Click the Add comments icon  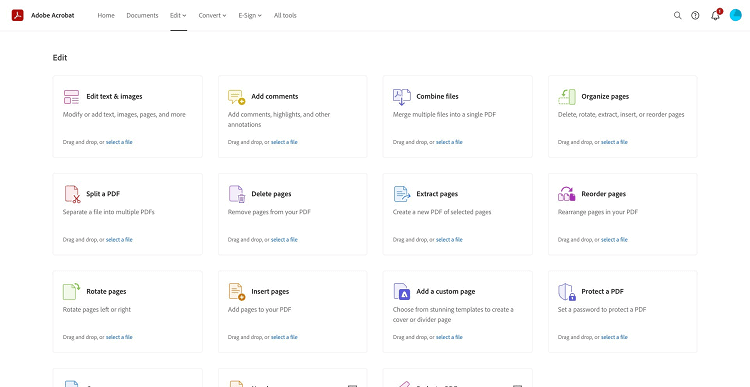click(x=236, y=97)
